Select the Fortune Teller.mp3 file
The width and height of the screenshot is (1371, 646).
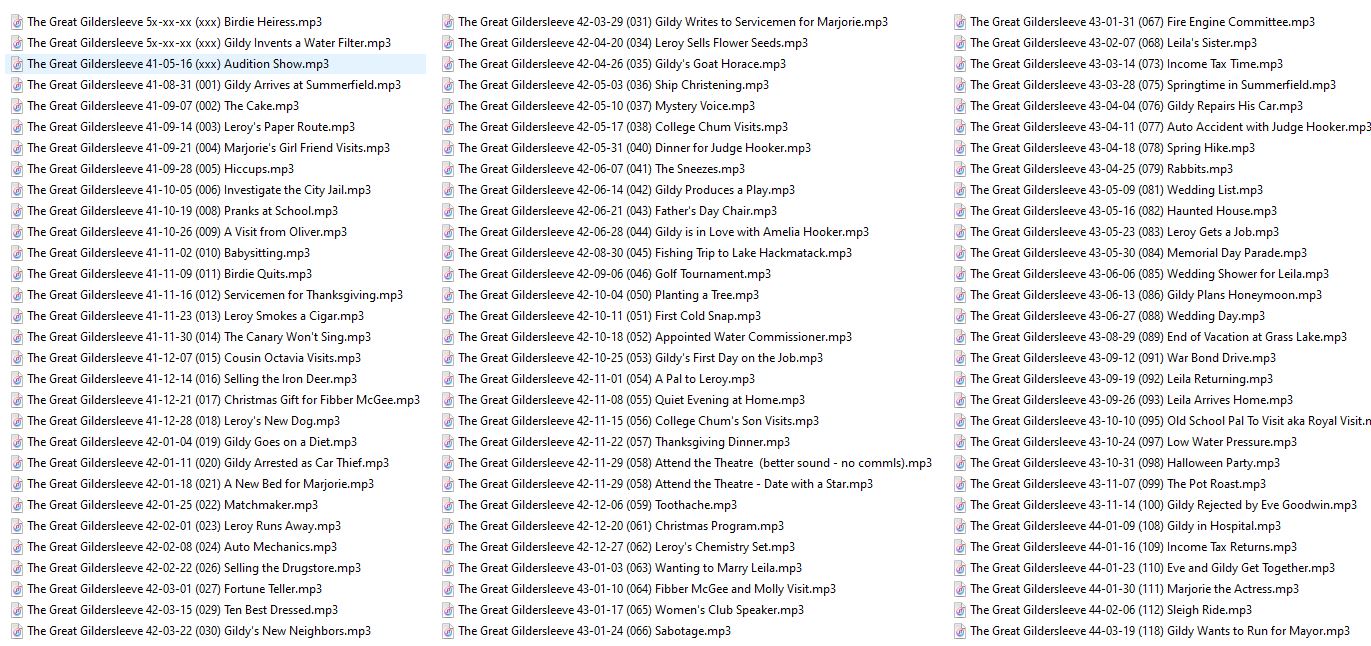pos(174,589)
